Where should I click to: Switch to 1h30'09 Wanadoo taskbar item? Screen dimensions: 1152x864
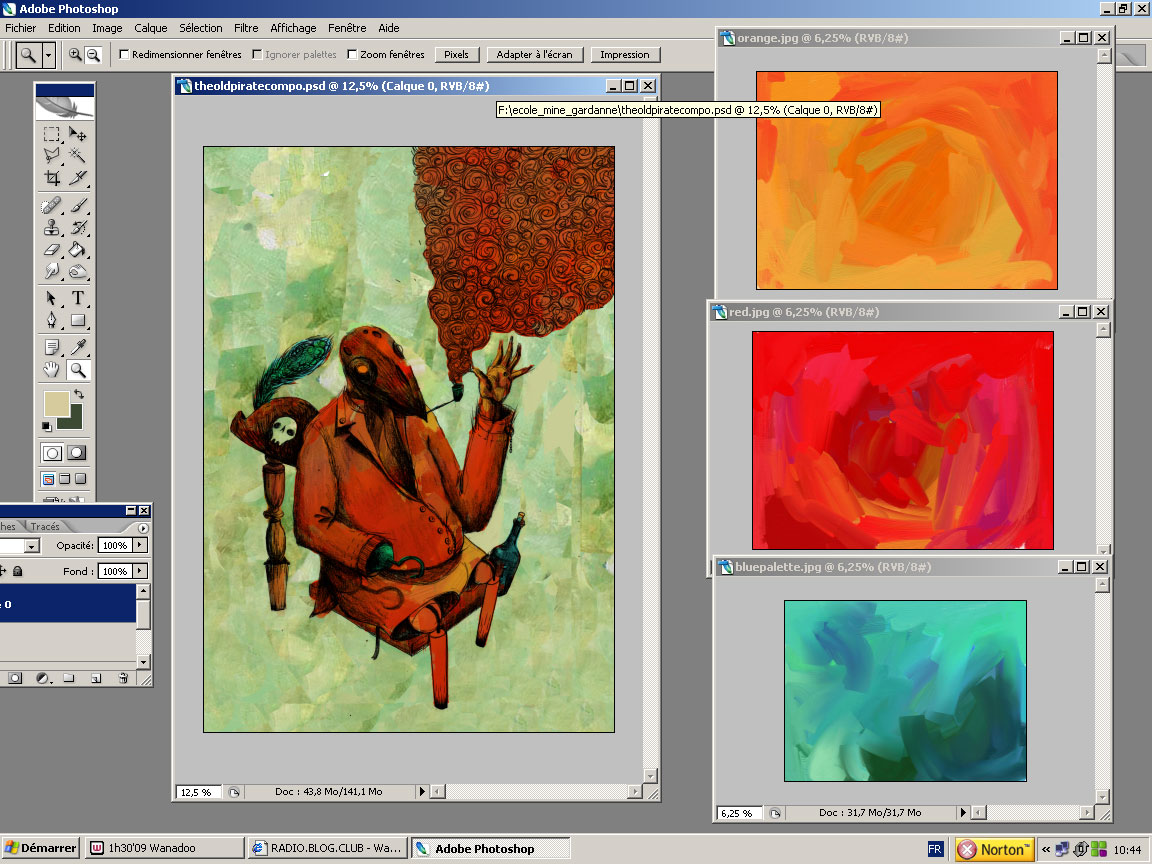click(165, 848)
